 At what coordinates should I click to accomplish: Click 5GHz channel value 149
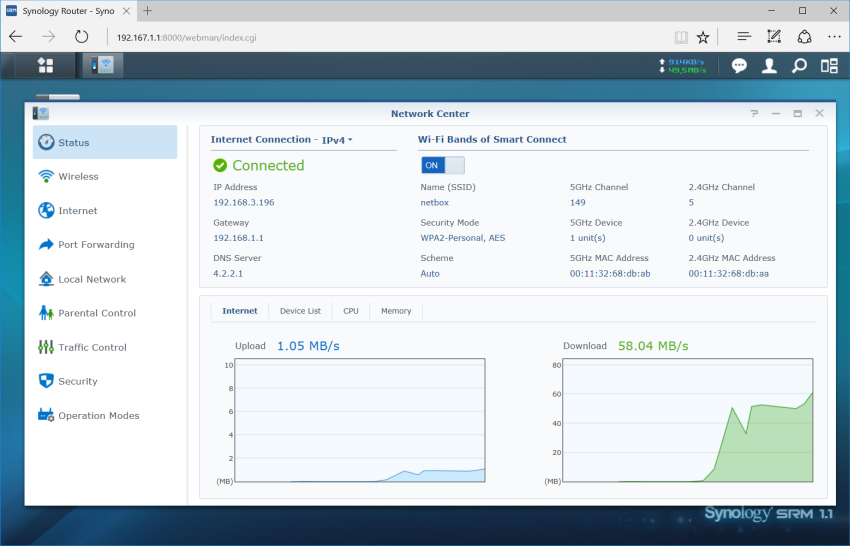(577, 202)
